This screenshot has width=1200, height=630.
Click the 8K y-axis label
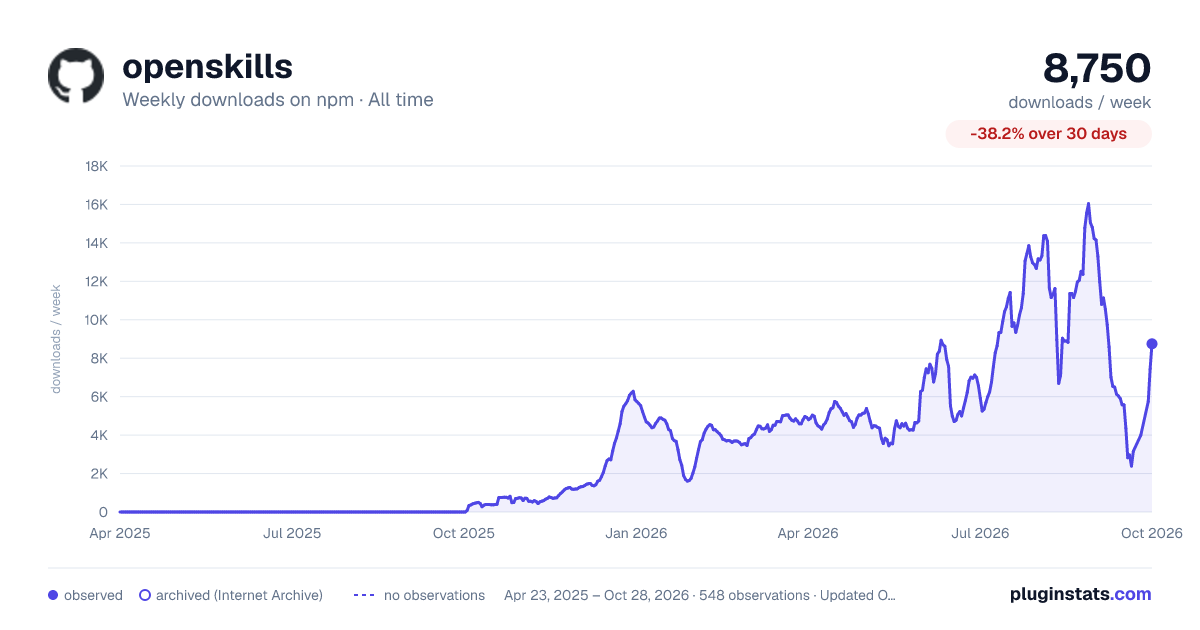click(x=99, y=358)
